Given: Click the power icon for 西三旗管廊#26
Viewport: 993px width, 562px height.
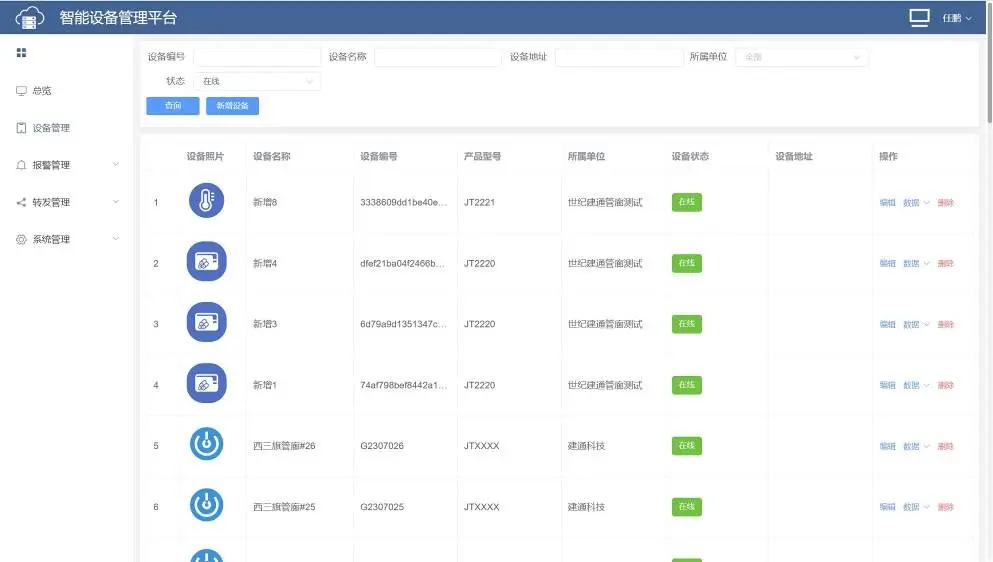Looking at the screenshot, I should coord(206,444).
